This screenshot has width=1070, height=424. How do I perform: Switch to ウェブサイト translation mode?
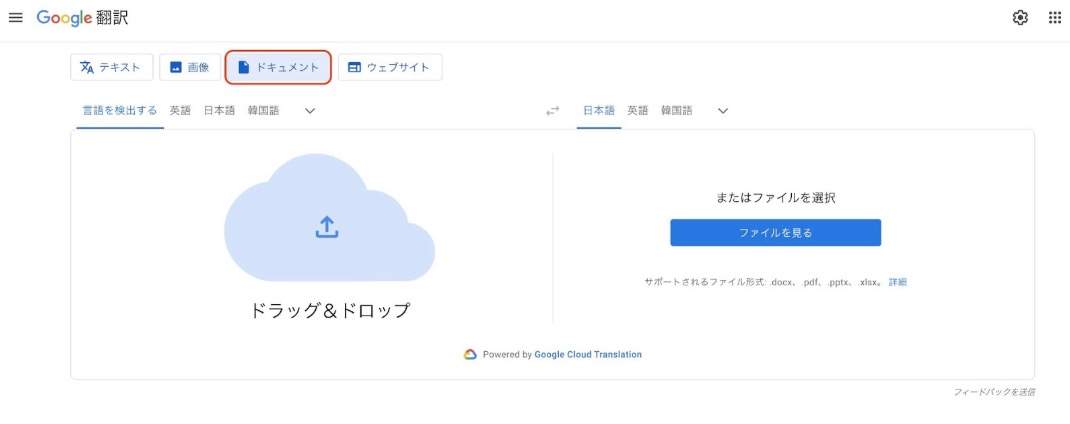[389, 67]
